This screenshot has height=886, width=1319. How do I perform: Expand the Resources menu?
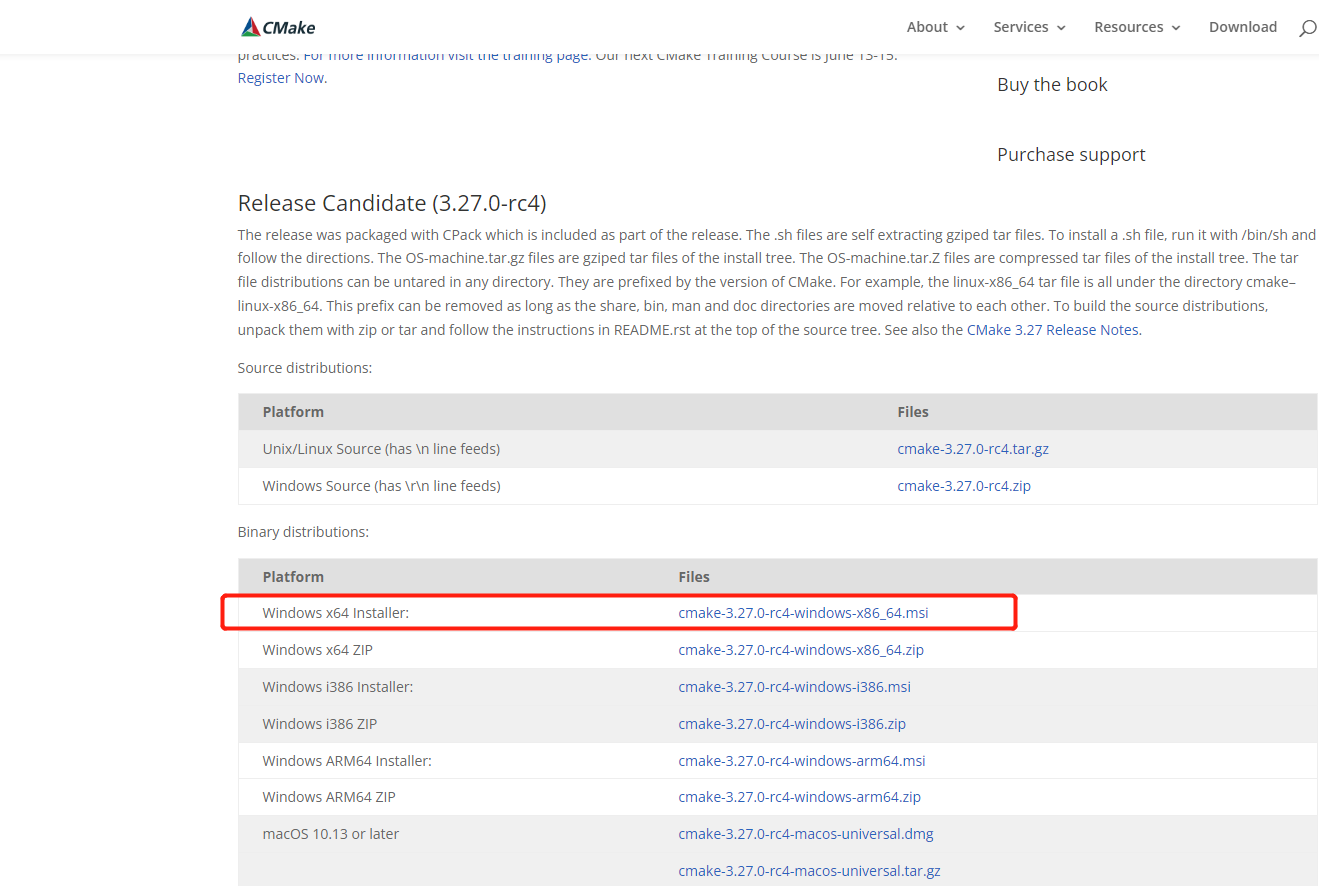point(1138,27)
